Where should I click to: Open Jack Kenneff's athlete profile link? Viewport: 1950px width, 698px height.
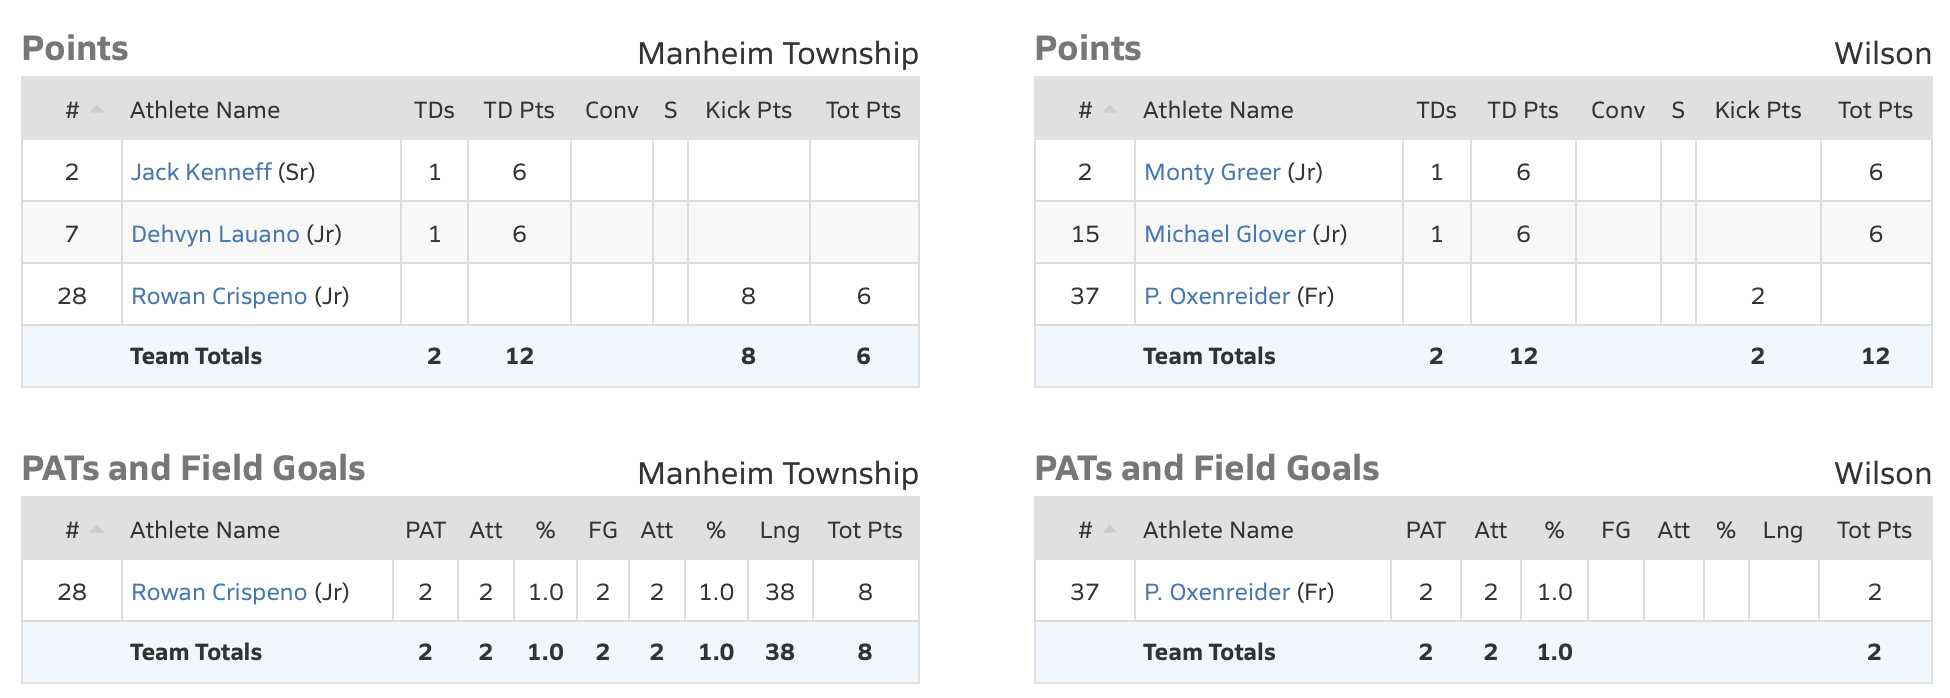pos(201,172)
